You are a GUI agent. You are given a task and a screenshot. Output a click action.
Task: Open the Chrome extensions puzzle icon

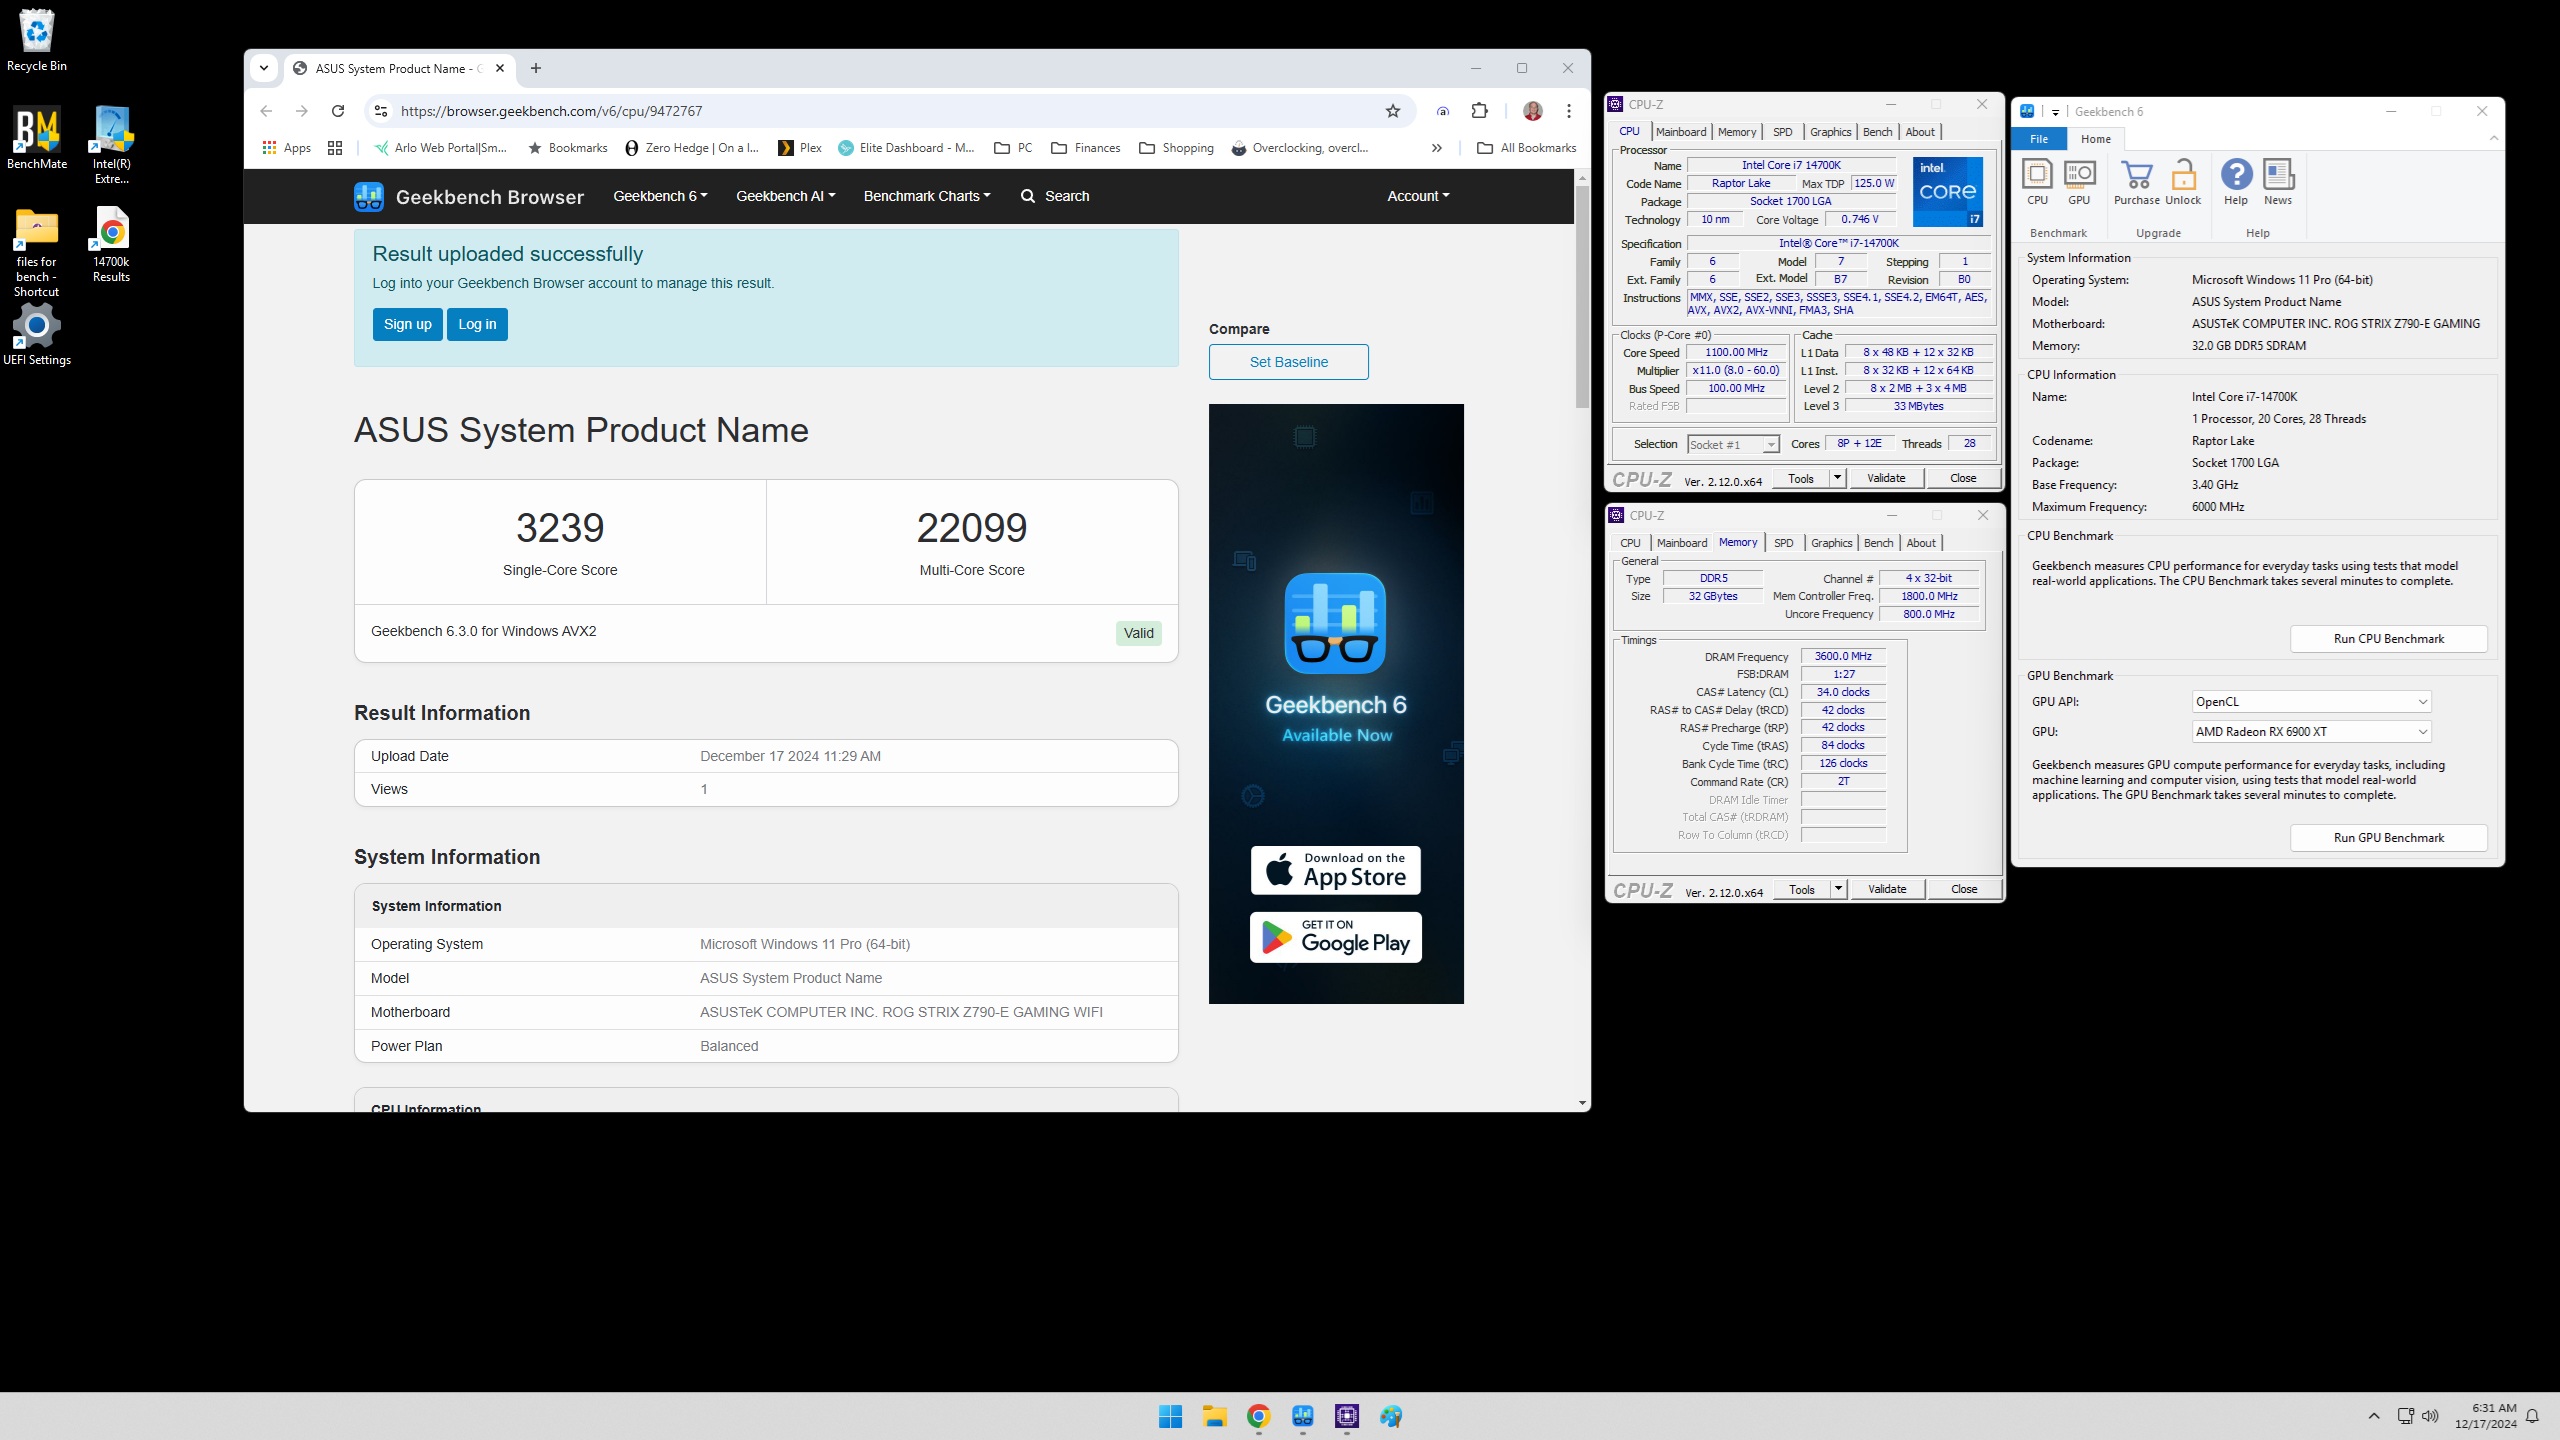tap(1480, 111)
